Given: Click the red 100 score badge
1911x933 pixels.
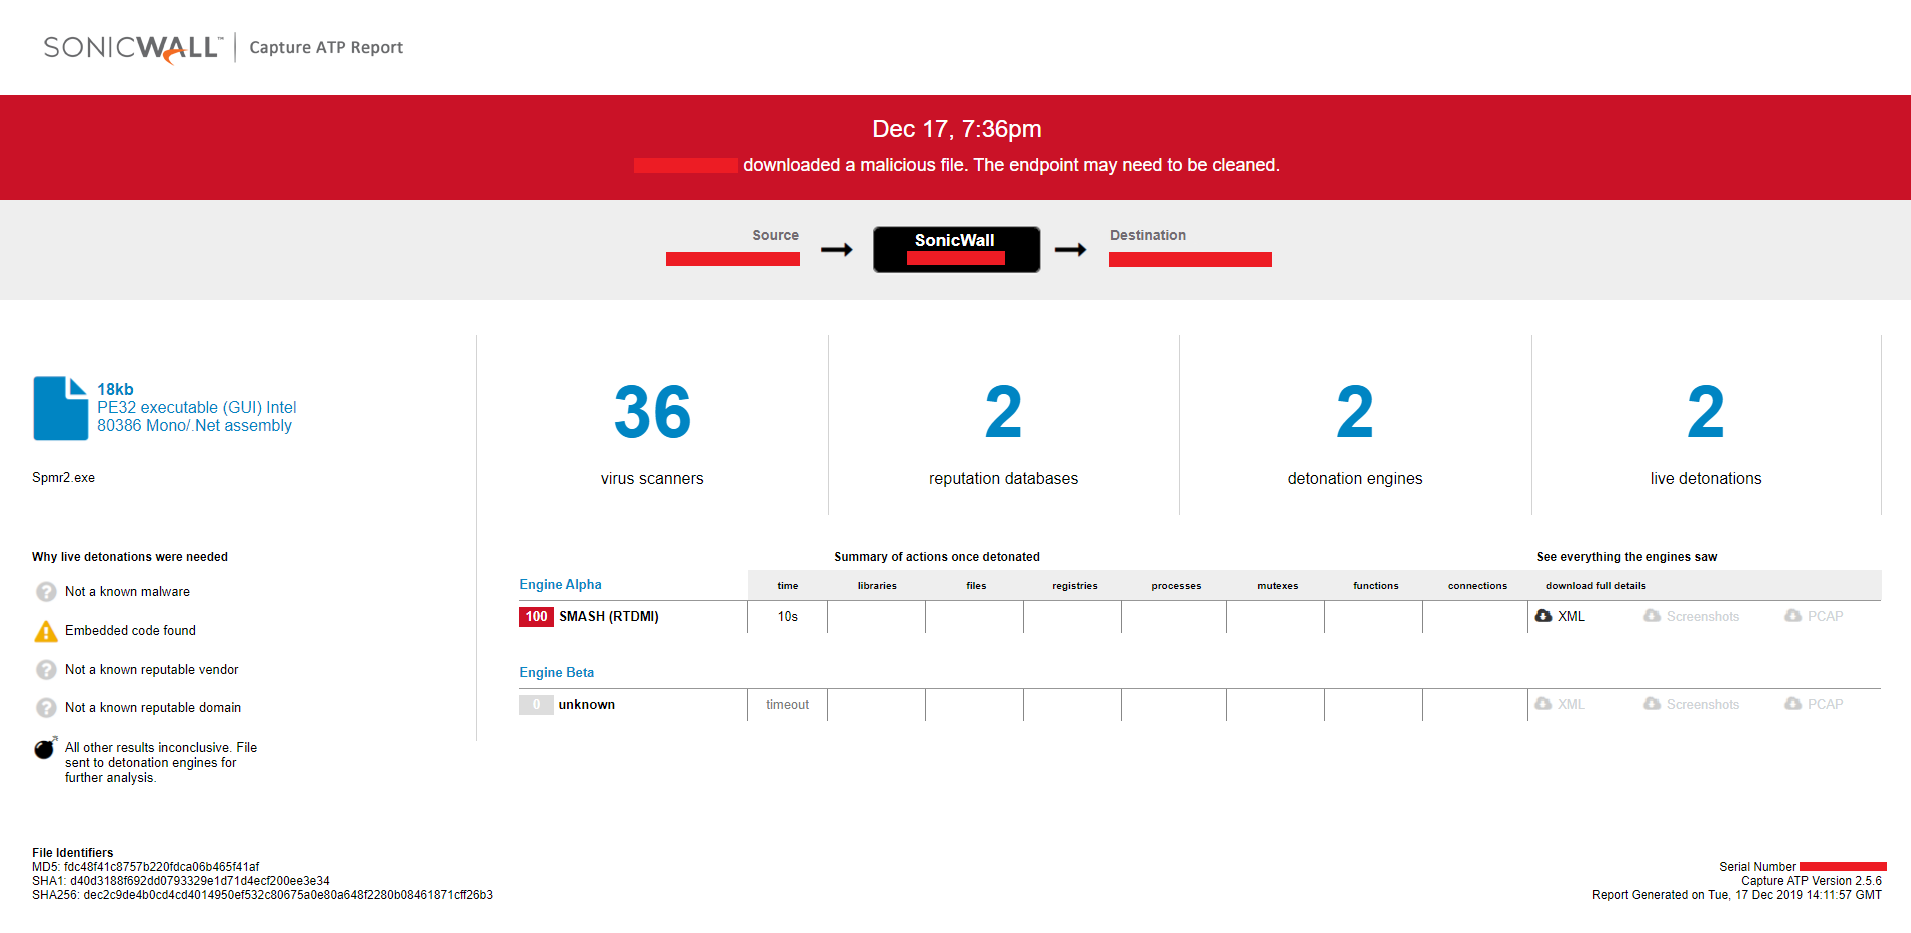Looking at the screenshot, I should [536, 617].
